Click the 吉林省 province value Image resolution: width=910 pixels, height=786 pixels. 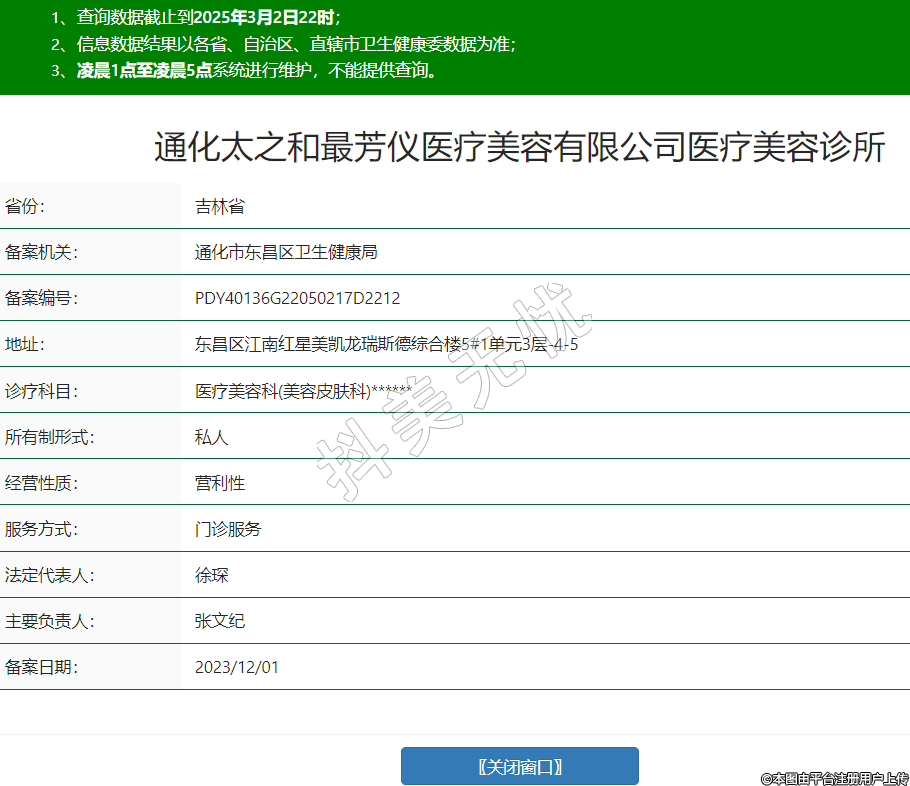click(220, 207)
